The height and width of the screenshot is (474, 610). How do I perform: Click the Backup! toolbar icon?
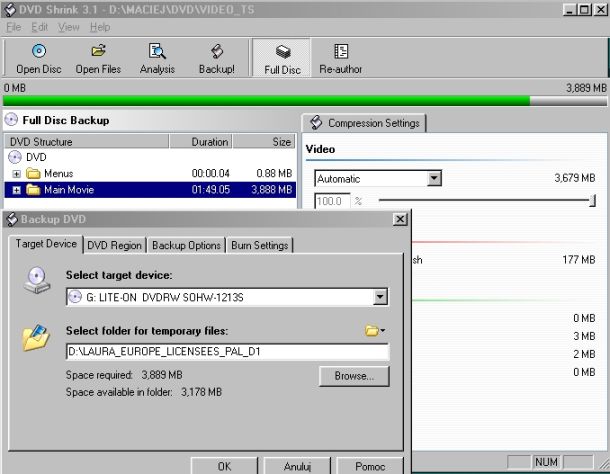[x=217, y=51]
